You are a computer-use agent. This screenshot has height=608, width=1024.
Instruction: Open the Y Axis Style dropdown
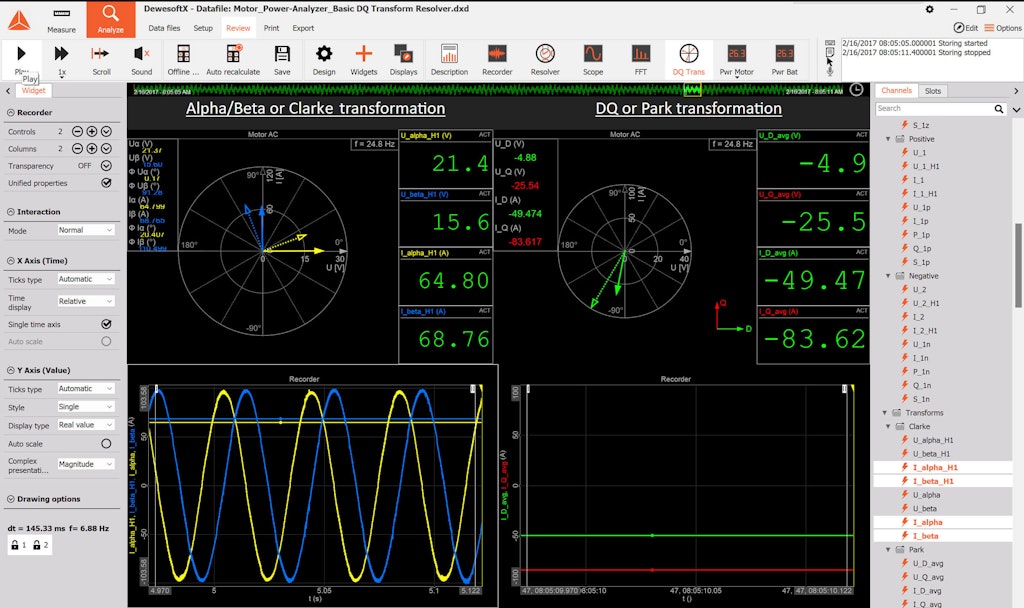tap(86, 406)
